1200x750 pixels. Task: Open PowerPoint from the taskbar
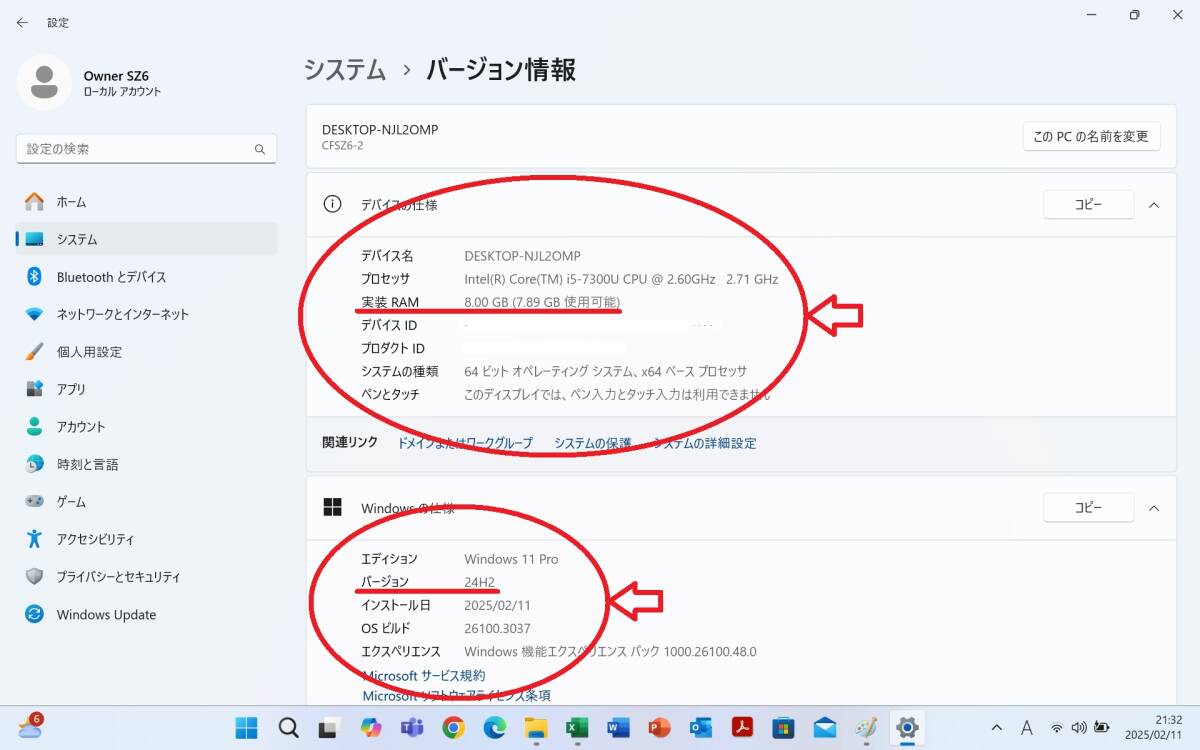(x=659, y=727)
